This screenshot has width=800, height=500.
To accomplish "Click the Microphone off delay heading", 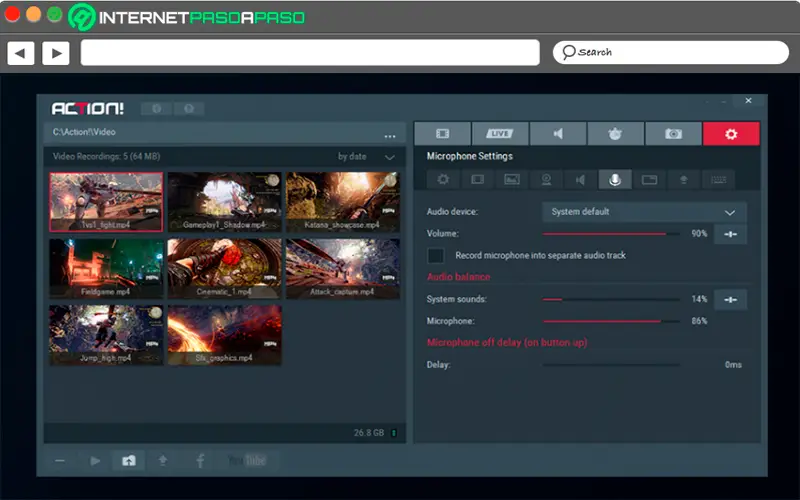I will [x=507, y=342].
